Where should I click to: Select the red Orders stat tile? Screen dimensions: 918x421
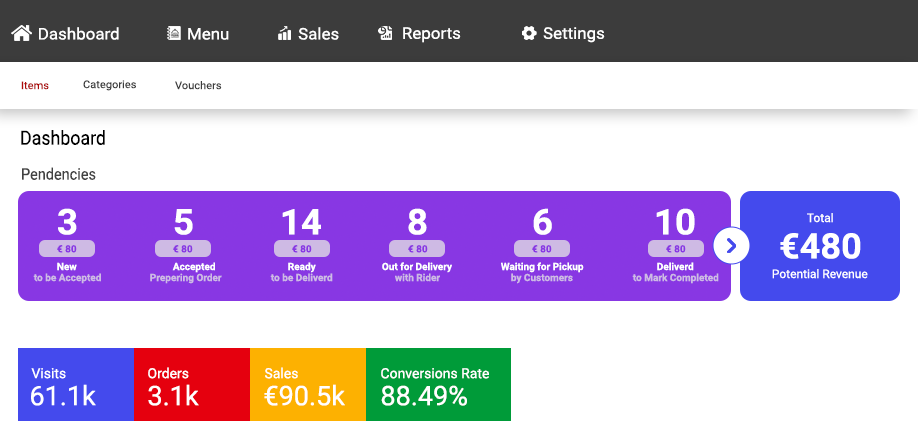point(191,384)
